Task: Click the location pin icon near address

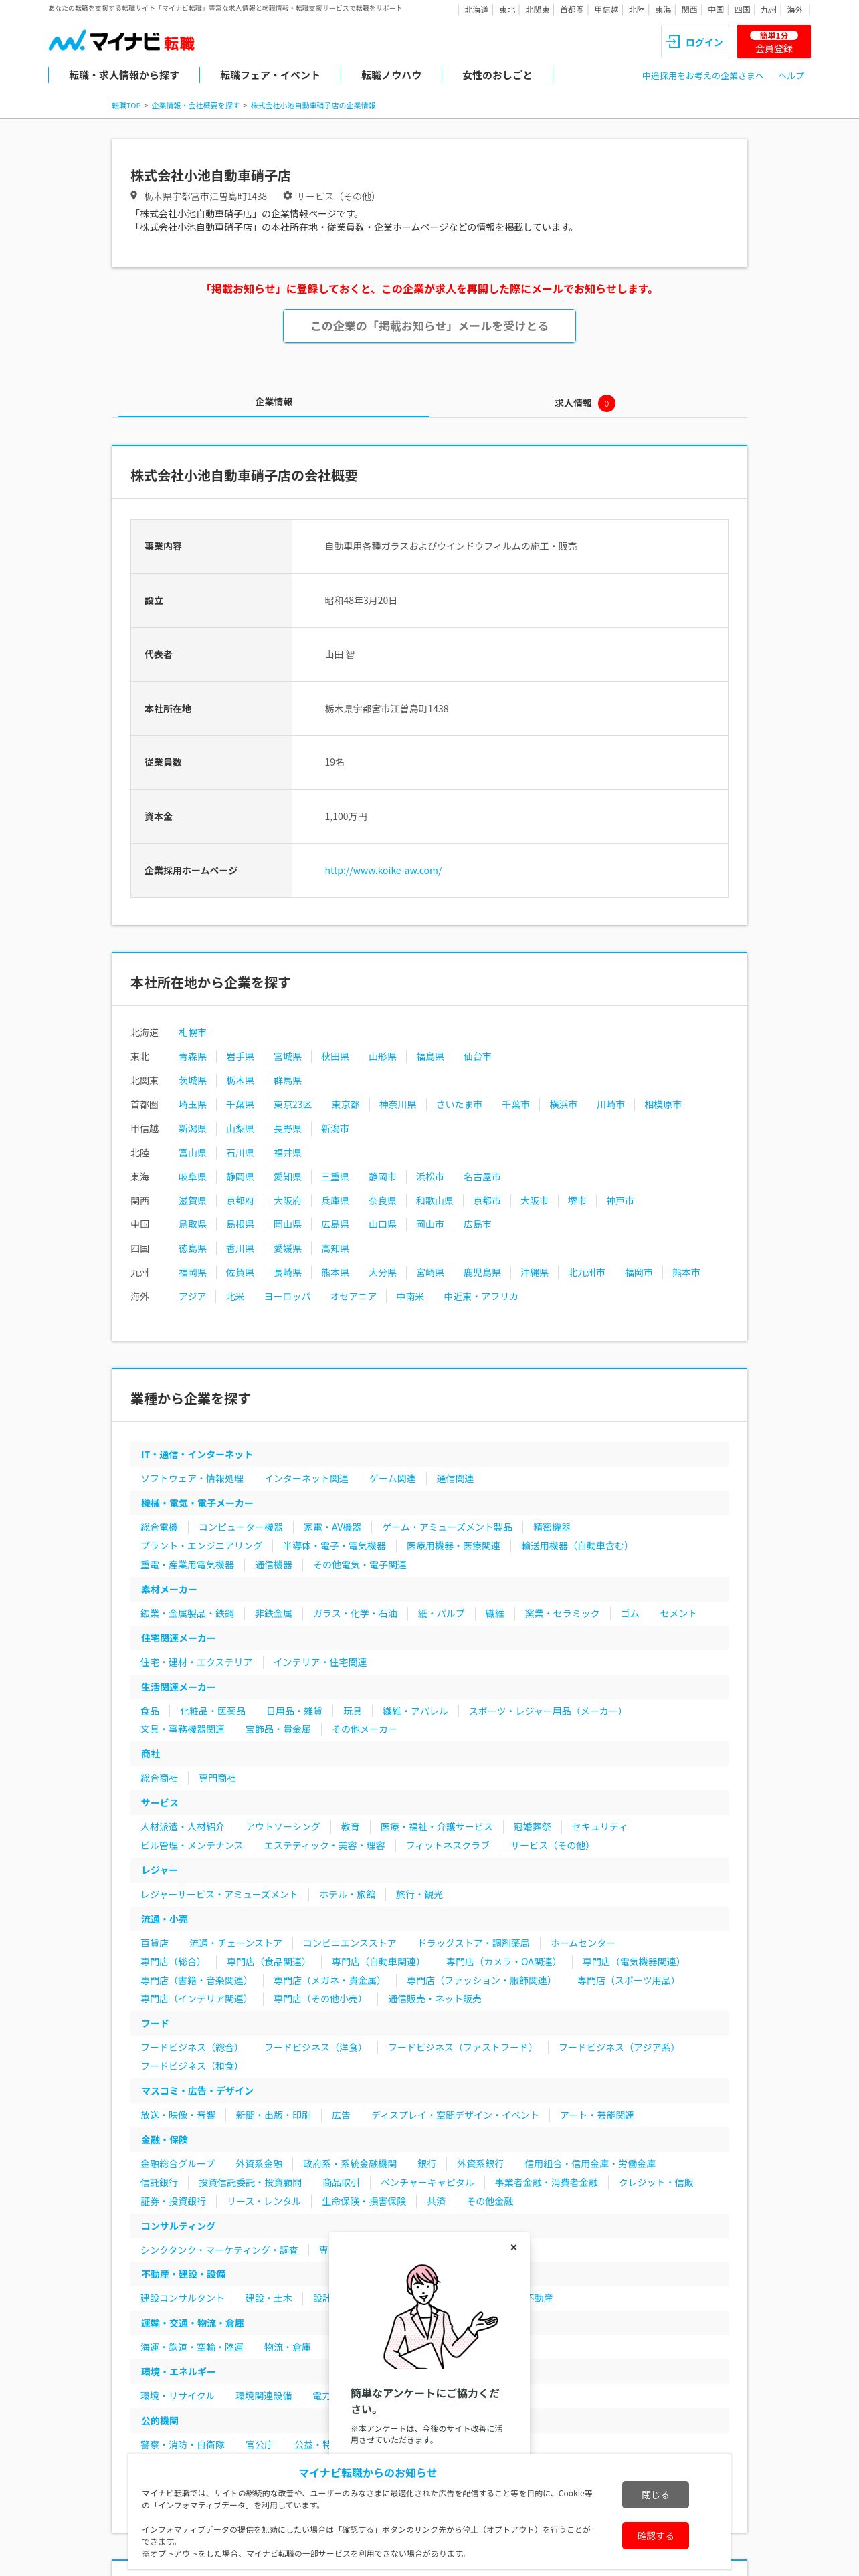Action: (x=134, y=196)
